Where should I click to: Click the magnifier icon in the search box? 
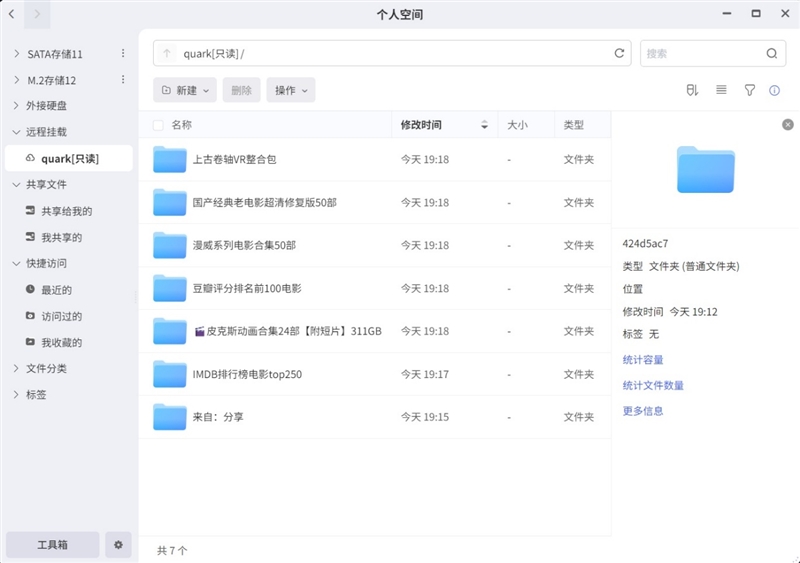[772, 54]
